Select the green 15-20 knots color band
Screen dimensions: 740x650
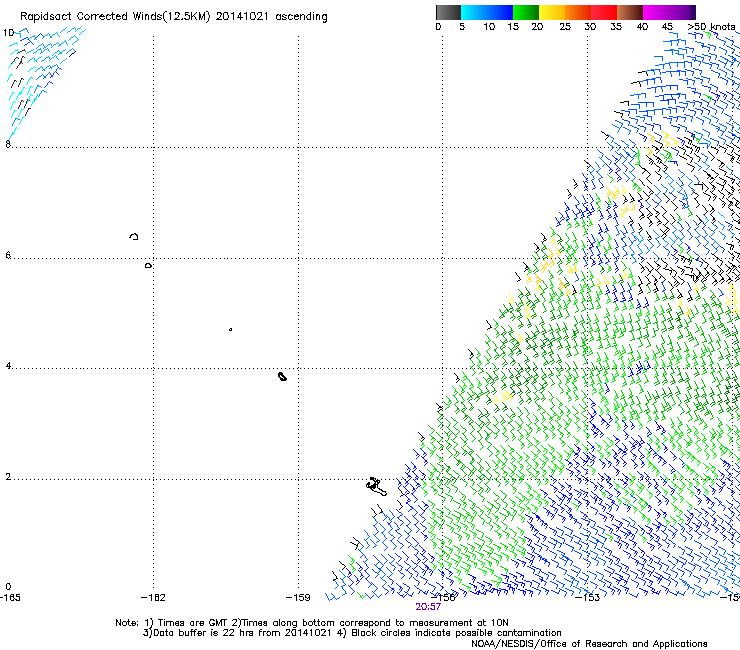point(526,12)
